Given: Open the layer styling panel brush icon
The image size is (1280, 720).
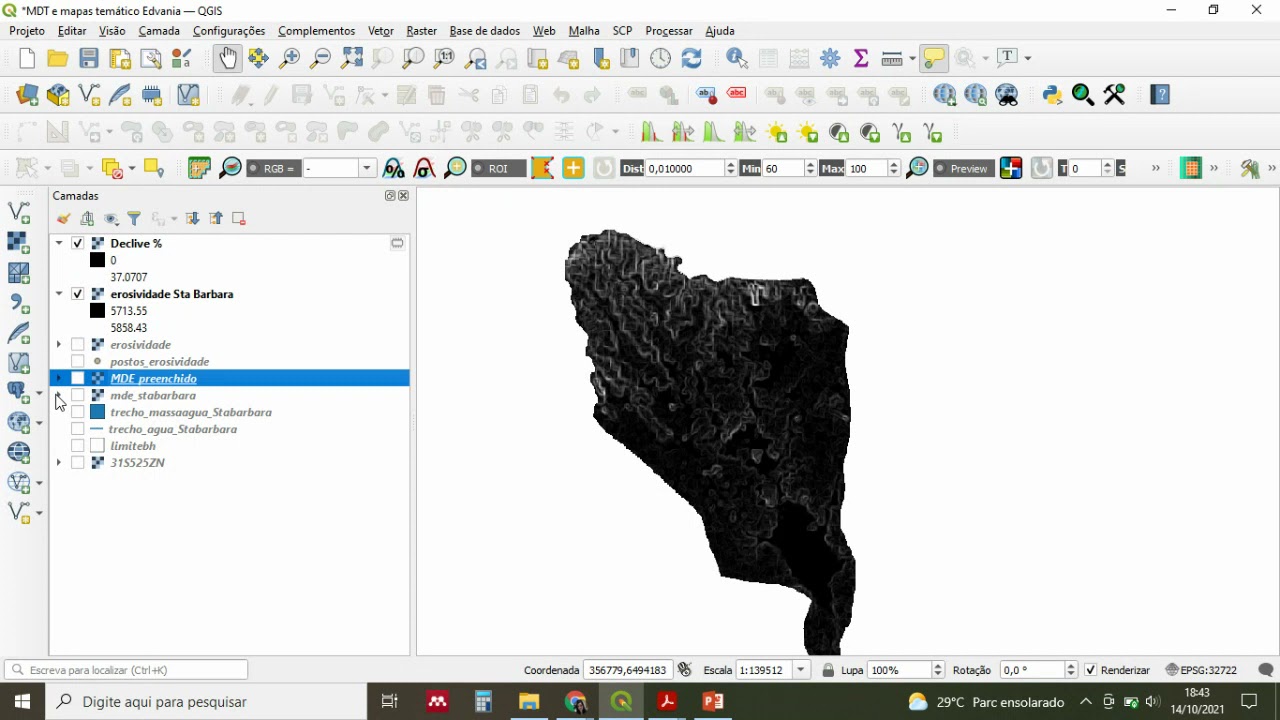Looking at the screenshot, I should coord(64,219).
